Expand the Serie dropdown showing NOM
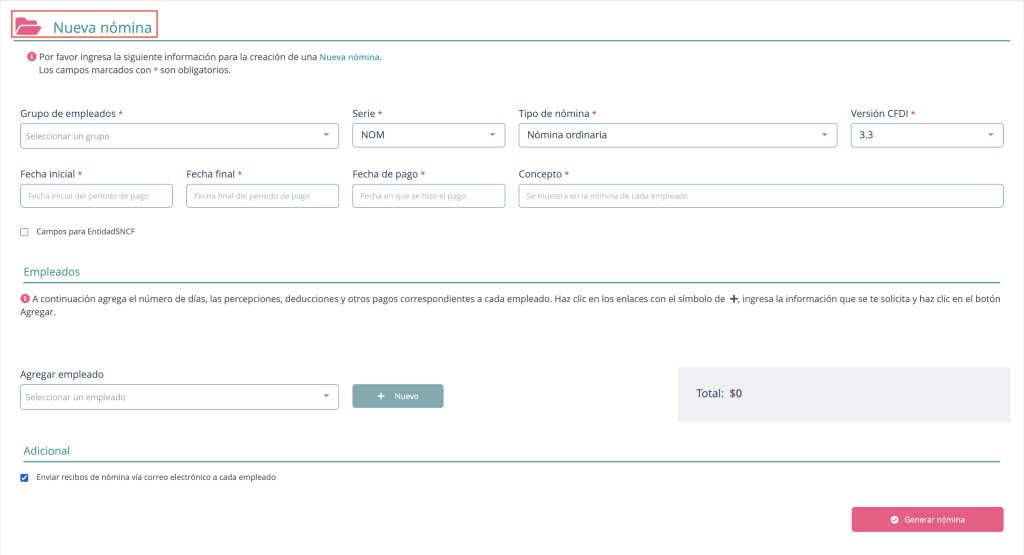The image size is (1024, 555). tap(429, 135)
